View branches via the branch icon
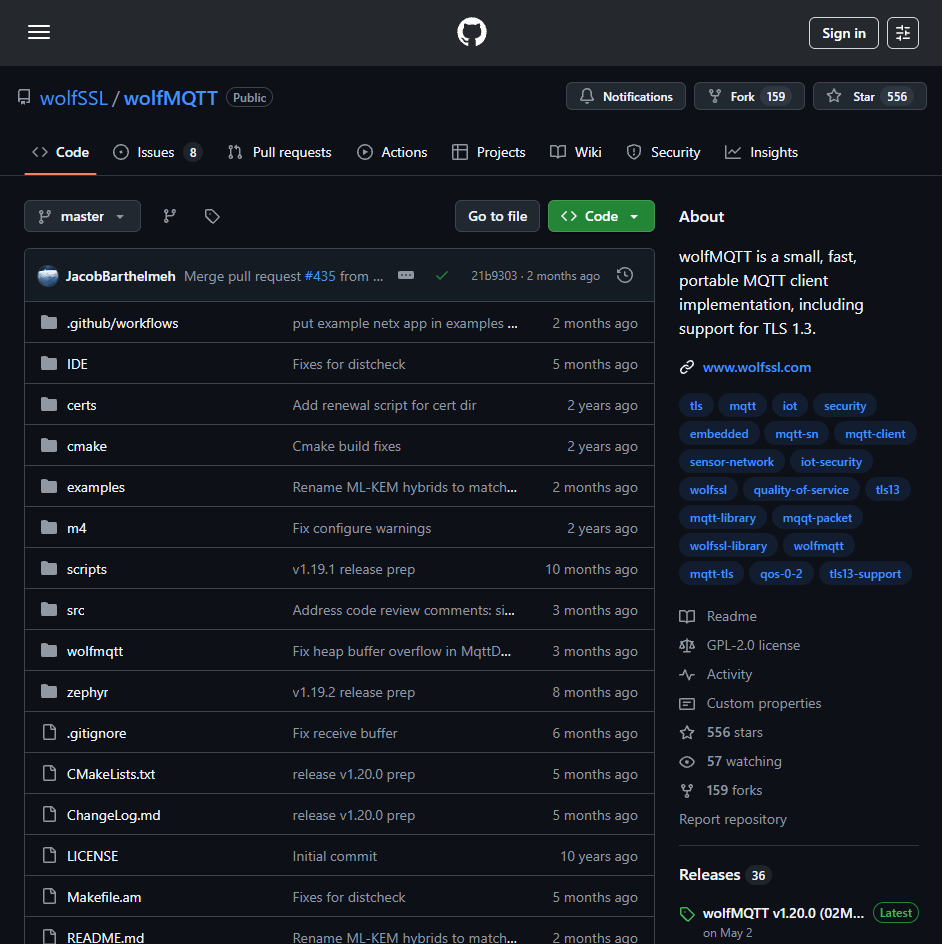Viewport: 942px width, 944px height. (170, 216)
